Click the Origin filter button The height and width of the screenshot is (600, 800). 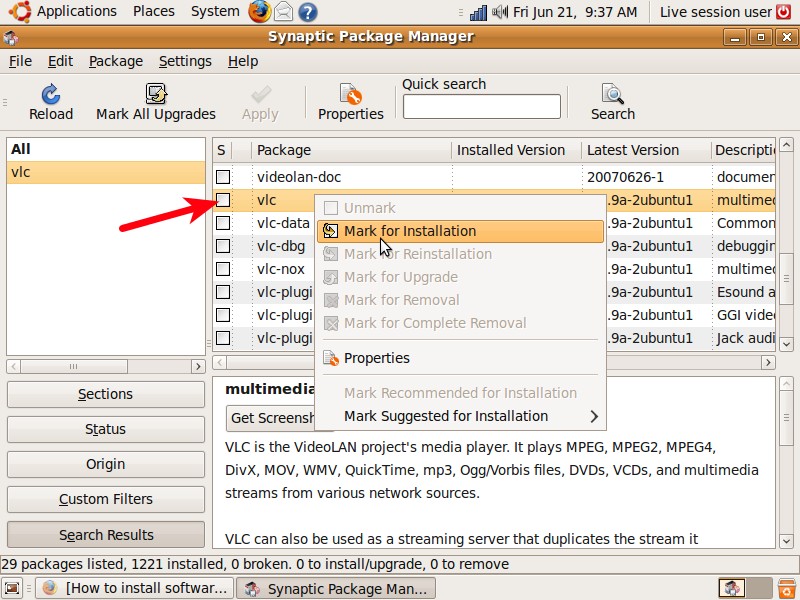pos(106,464)
